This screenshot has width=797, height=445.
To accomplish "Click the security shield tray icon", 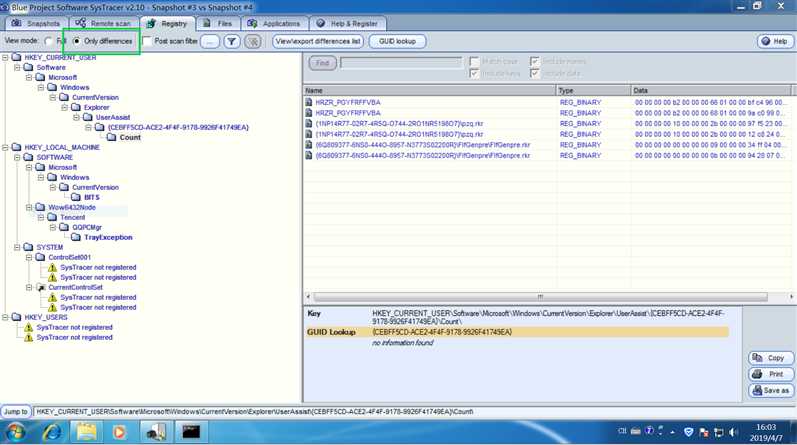I will pyautogui.click(x=689, y=432).
